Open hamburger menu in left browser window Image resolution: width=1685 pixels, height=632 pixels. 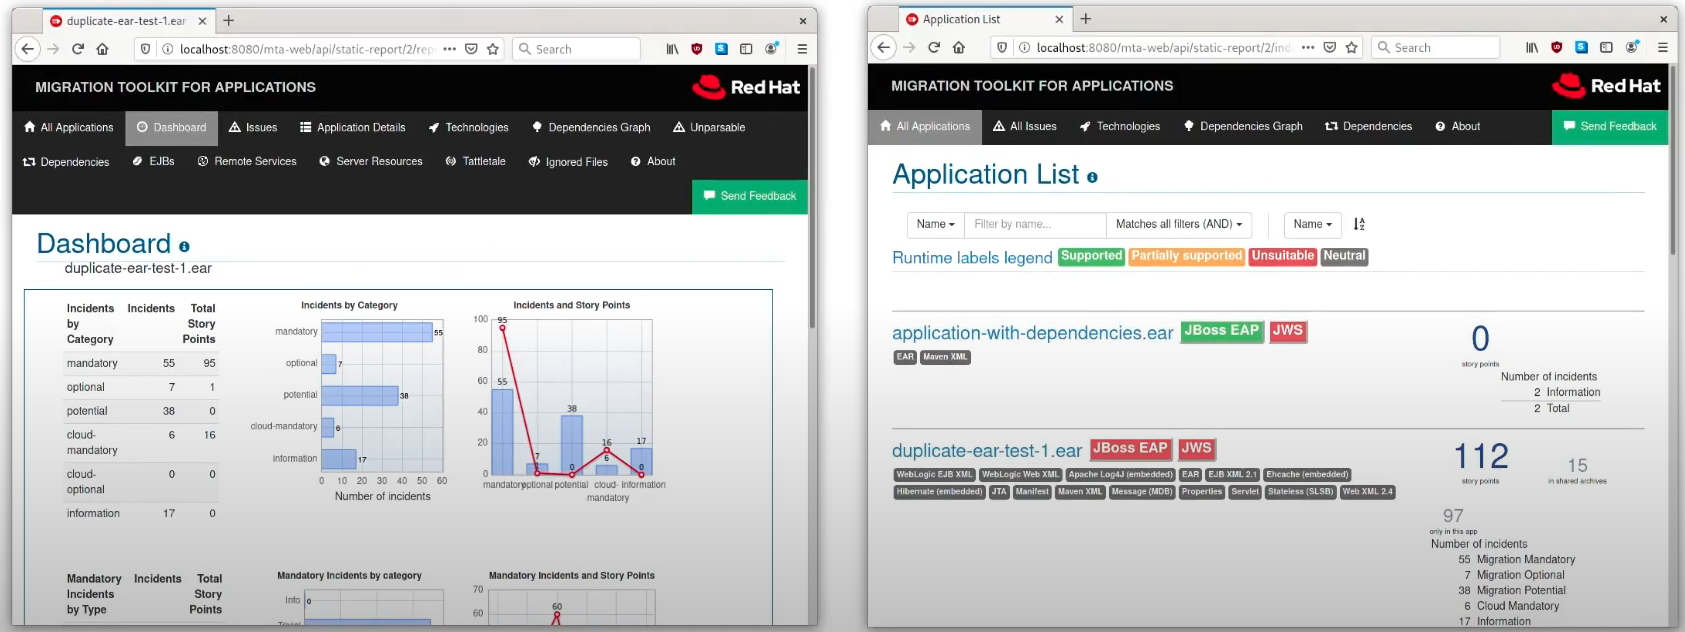tap(802, 48)
